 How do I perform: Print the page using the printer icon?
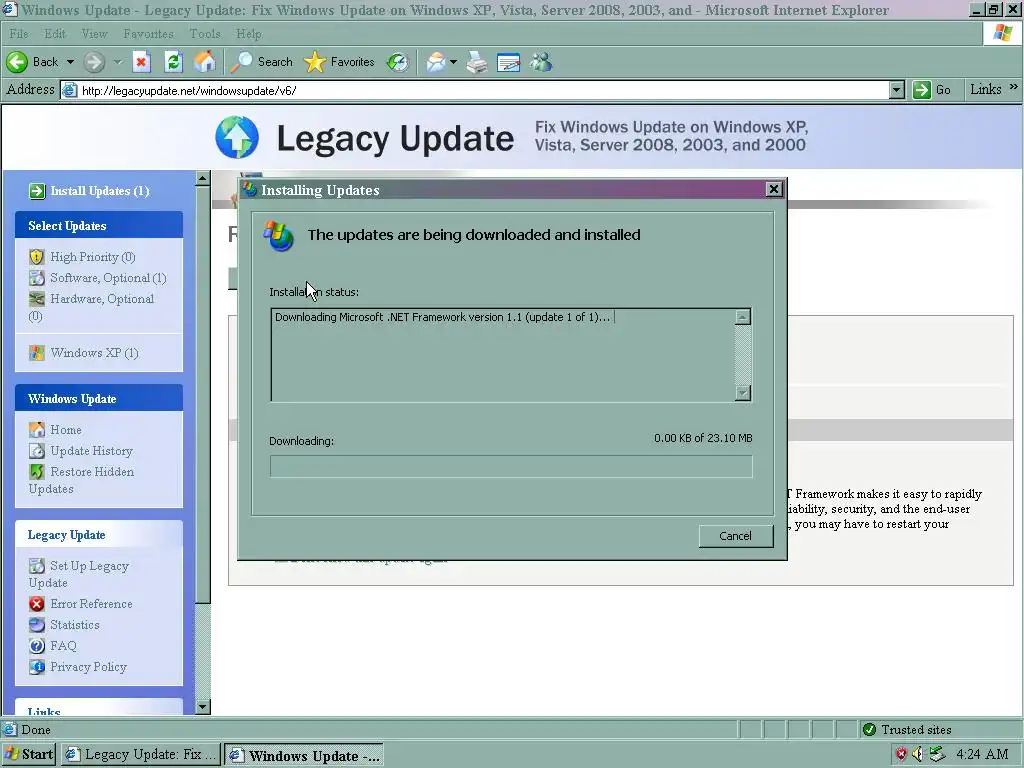(477, 62)
